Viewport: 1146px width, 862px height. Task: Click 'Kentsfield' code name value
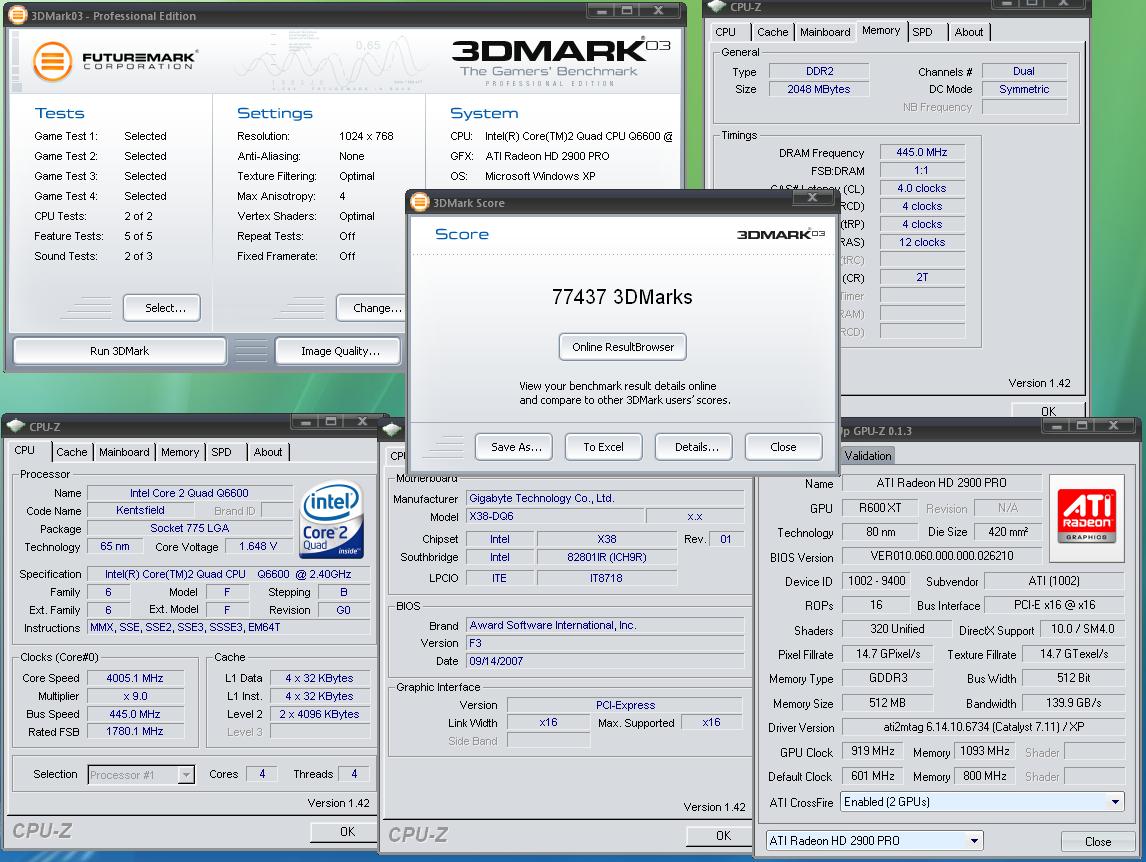click(x=140, y=510)
